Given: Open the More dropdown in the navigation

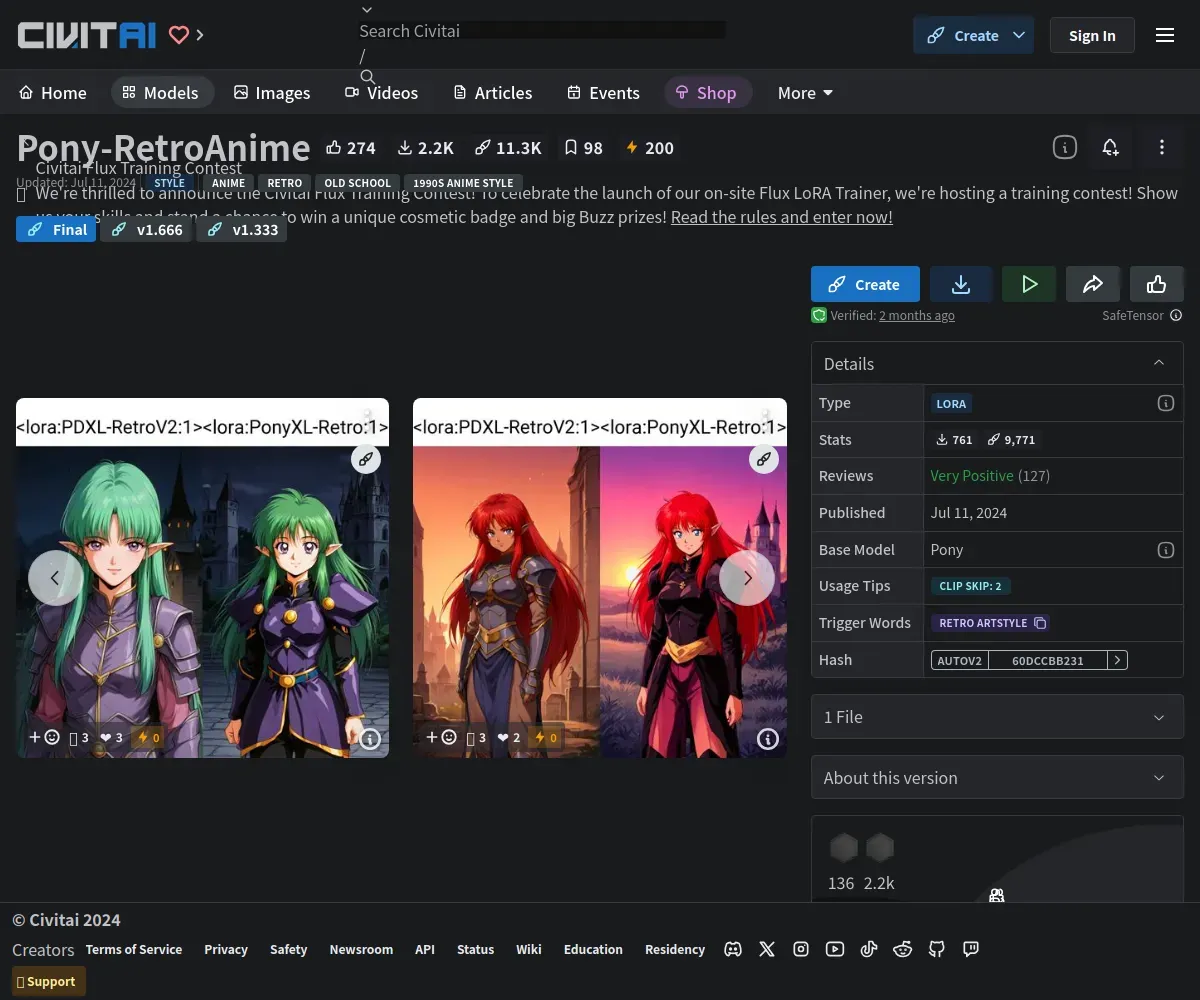Looking at the screenshot, I should [806, 93].
